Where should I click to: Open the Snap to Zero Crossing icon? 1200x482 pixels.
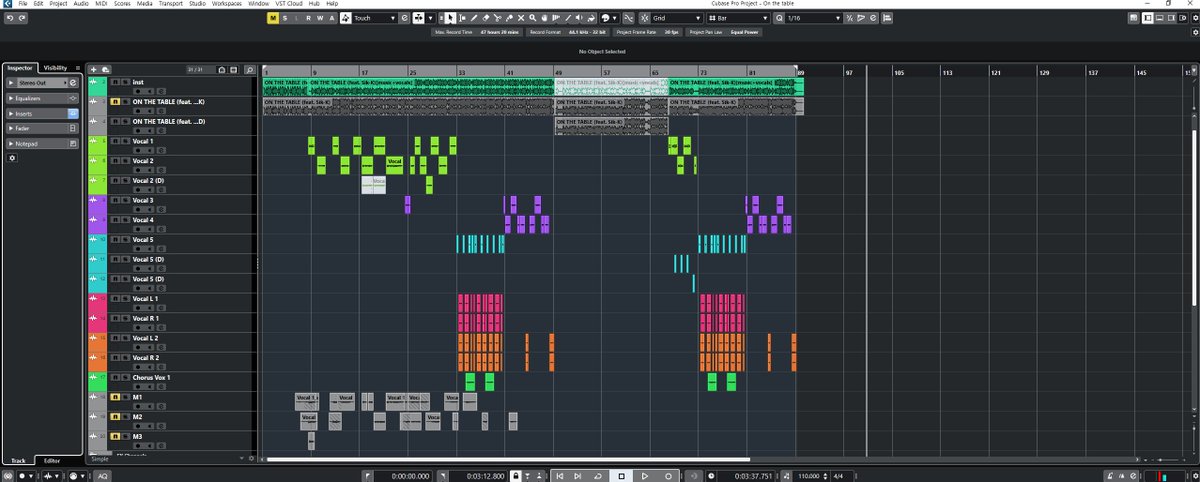pos(628,18)
